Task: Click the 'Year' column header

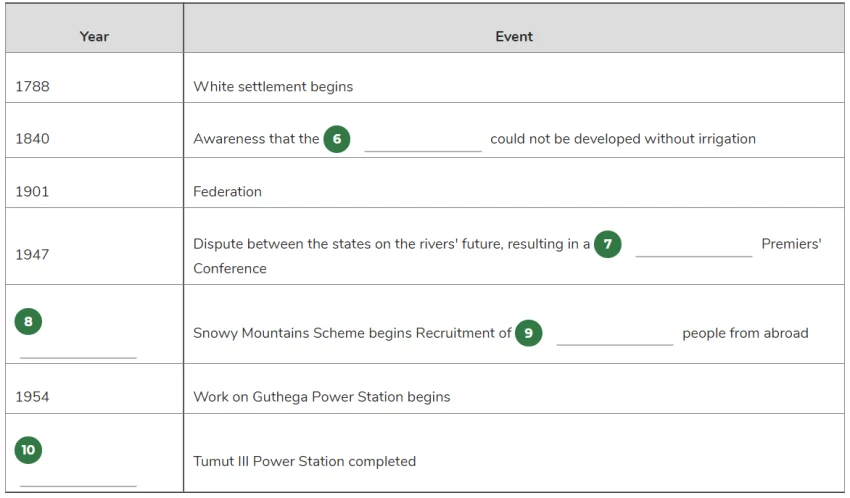Action: click(94, 36)
